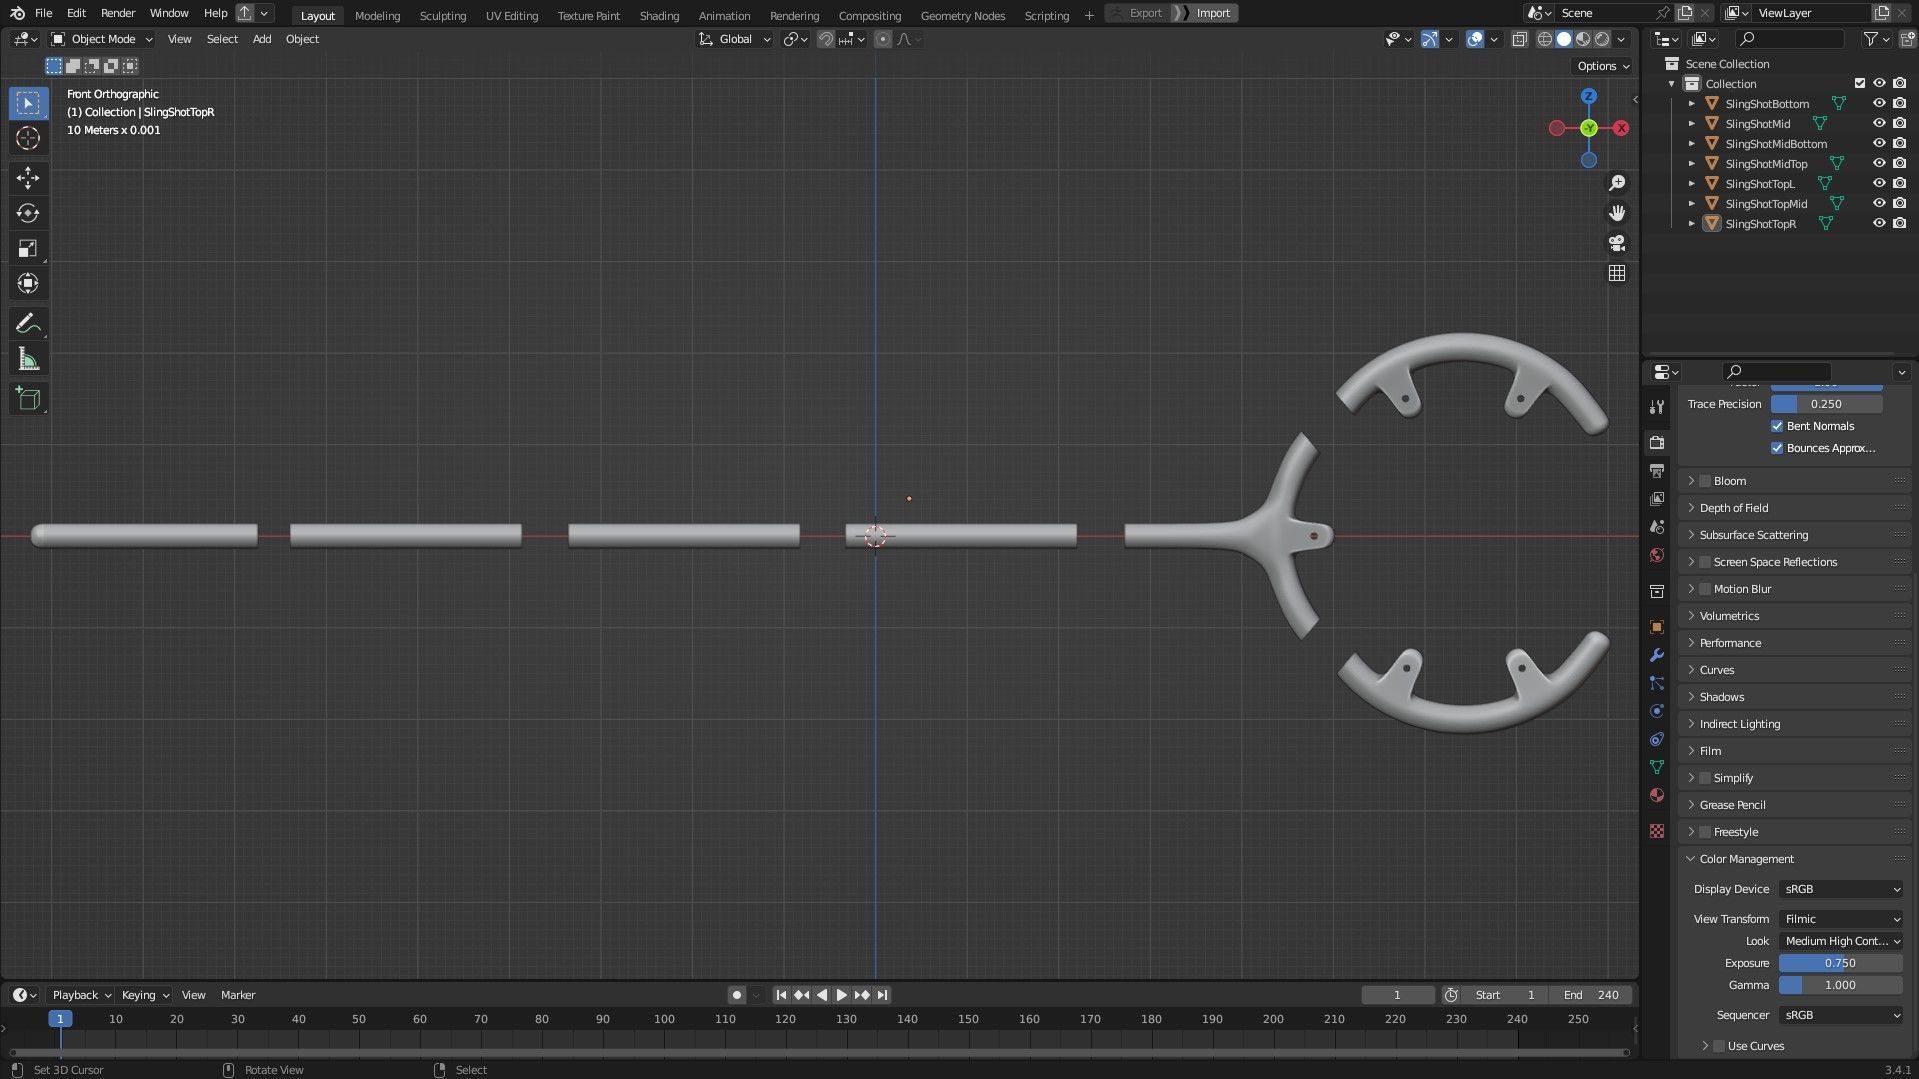Open the viewport Options button

[1603, 66]
